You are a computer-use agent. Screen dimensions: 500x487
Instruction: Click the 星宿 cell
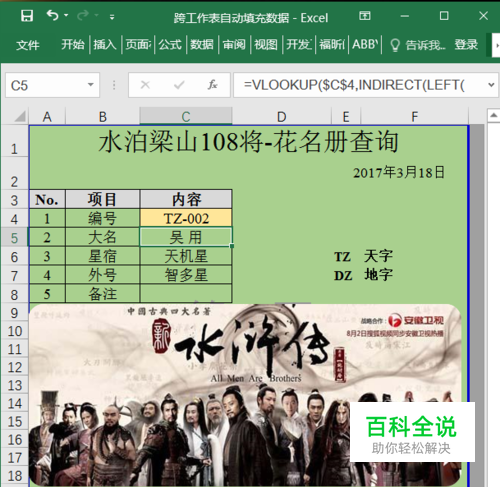click(x=102, y=256)
